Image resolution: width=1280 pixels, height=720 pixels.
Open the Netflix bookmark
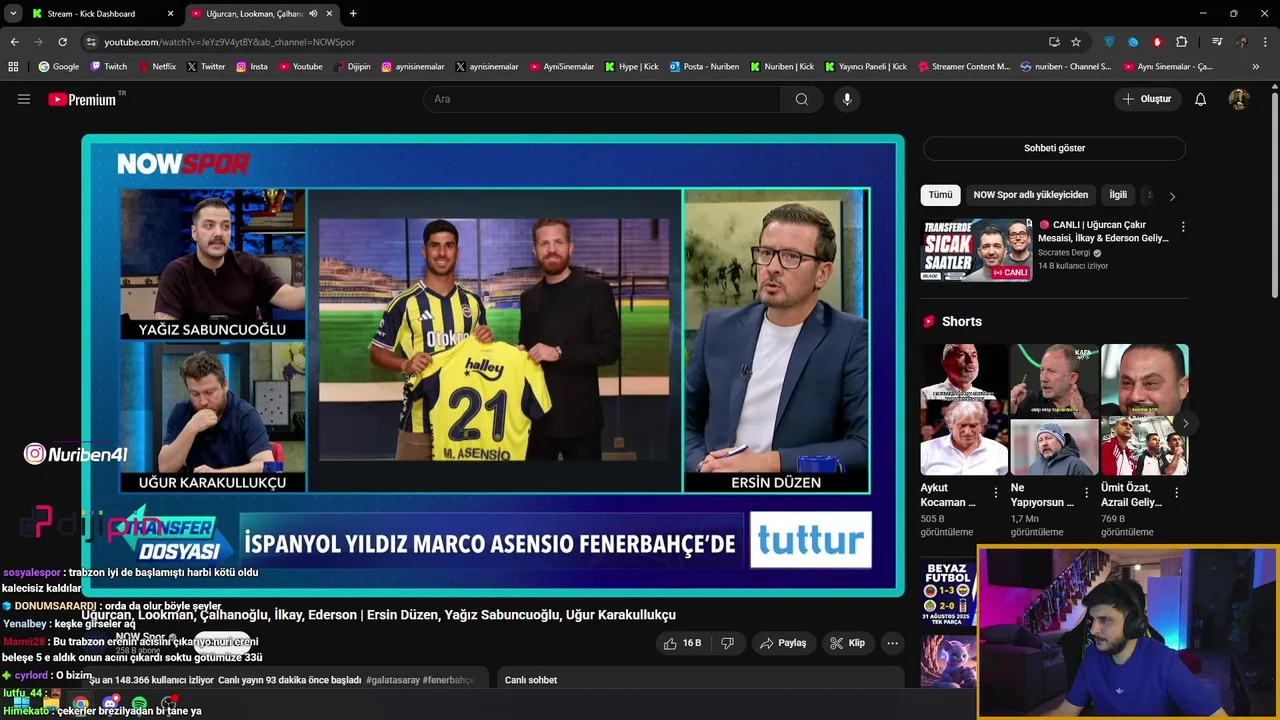156,67
